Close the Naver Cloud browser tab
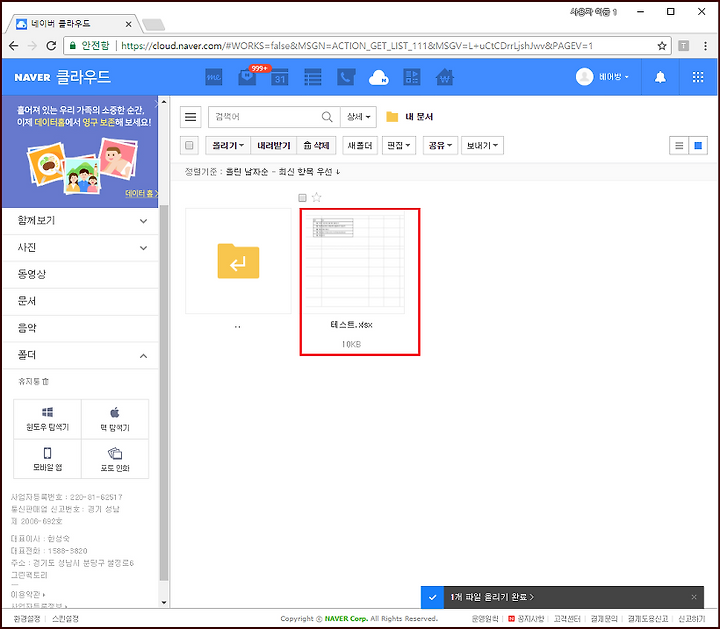The width and height of the screenshot is (720, 629). [x=129, y=24]
